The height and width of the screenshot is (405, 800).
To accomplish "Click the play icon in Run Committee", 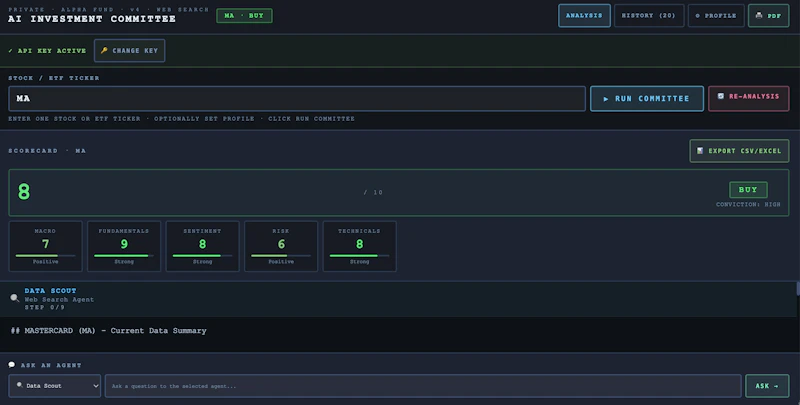I will point(606,99).
